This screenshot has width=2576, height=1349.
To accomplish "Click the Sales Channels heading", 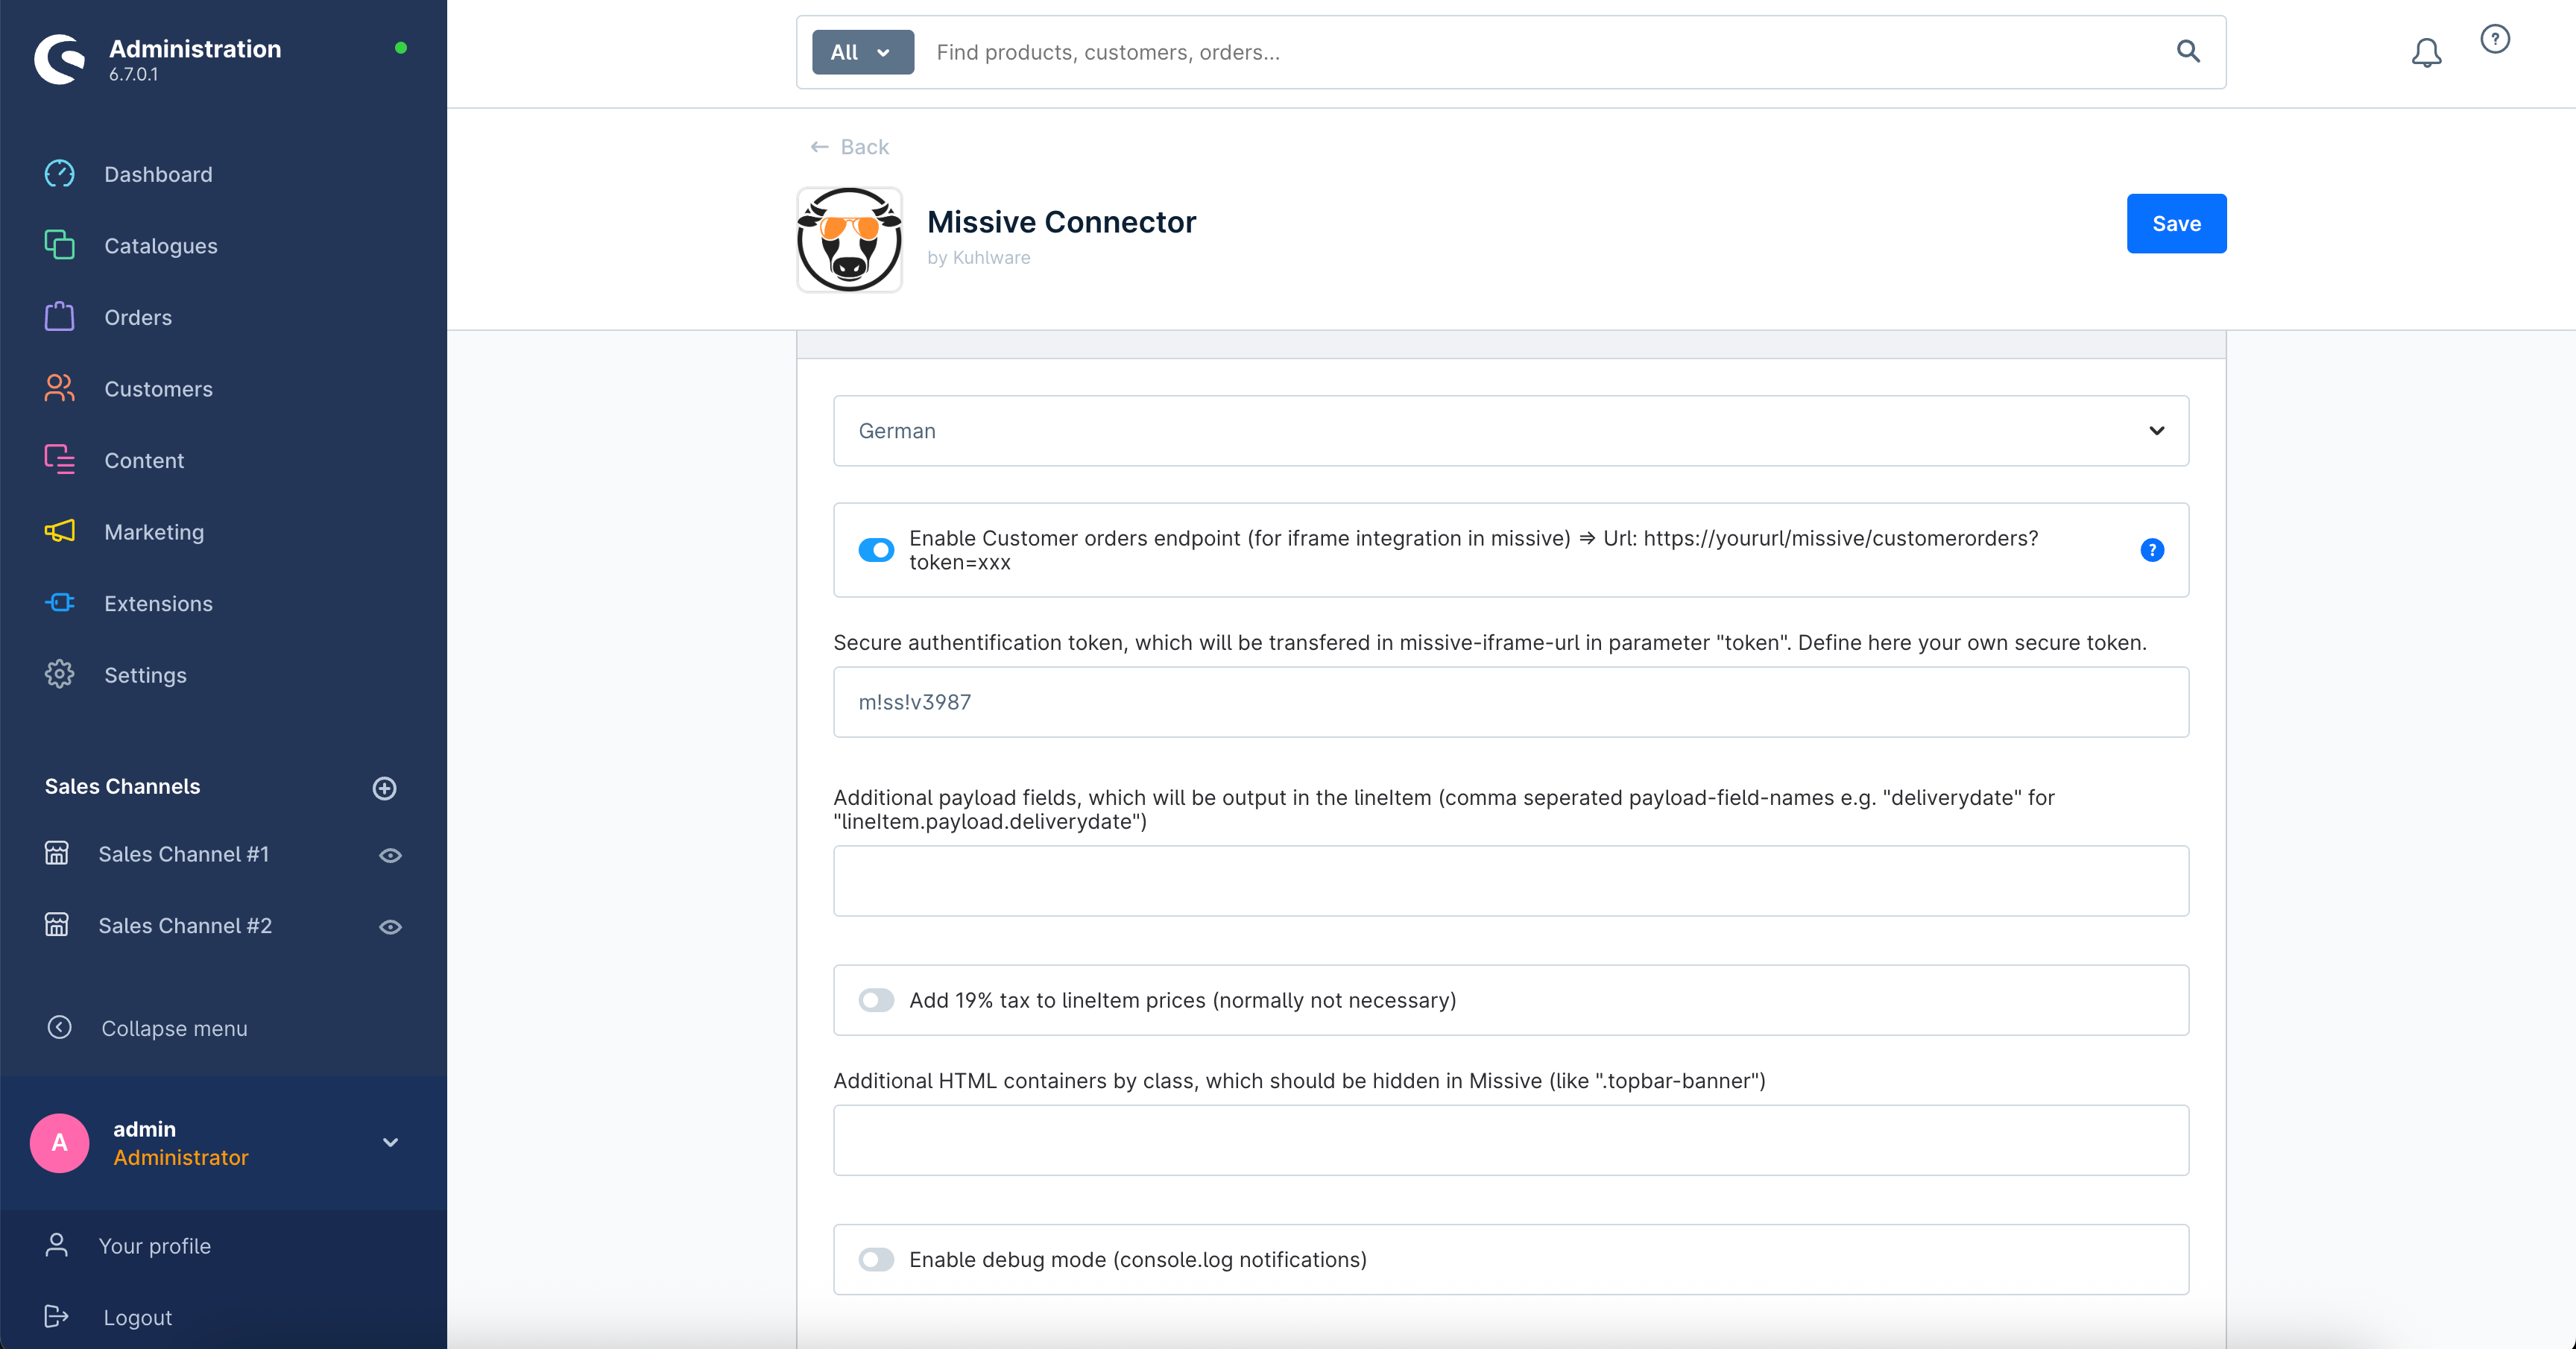I will [x=122, y=786].
